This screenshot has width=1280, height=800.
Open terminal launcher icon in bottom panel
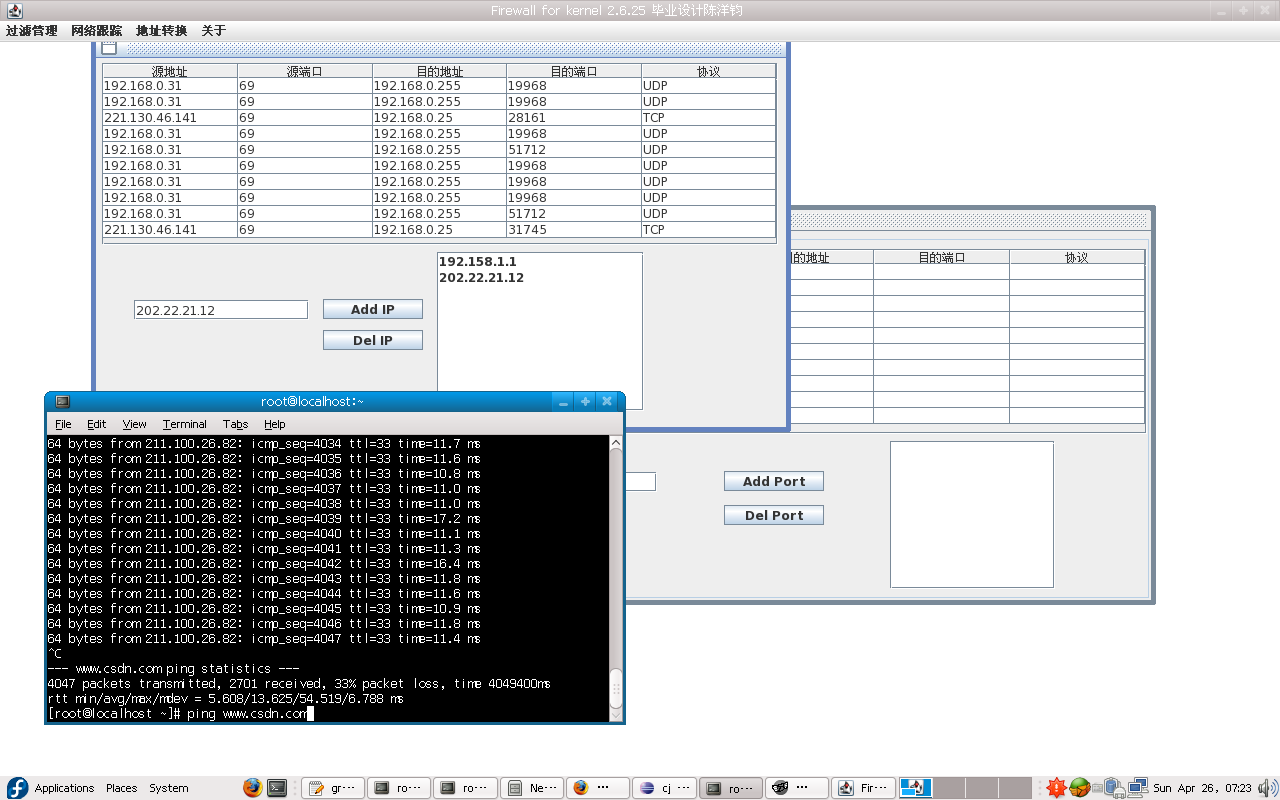tap(277, 788)
